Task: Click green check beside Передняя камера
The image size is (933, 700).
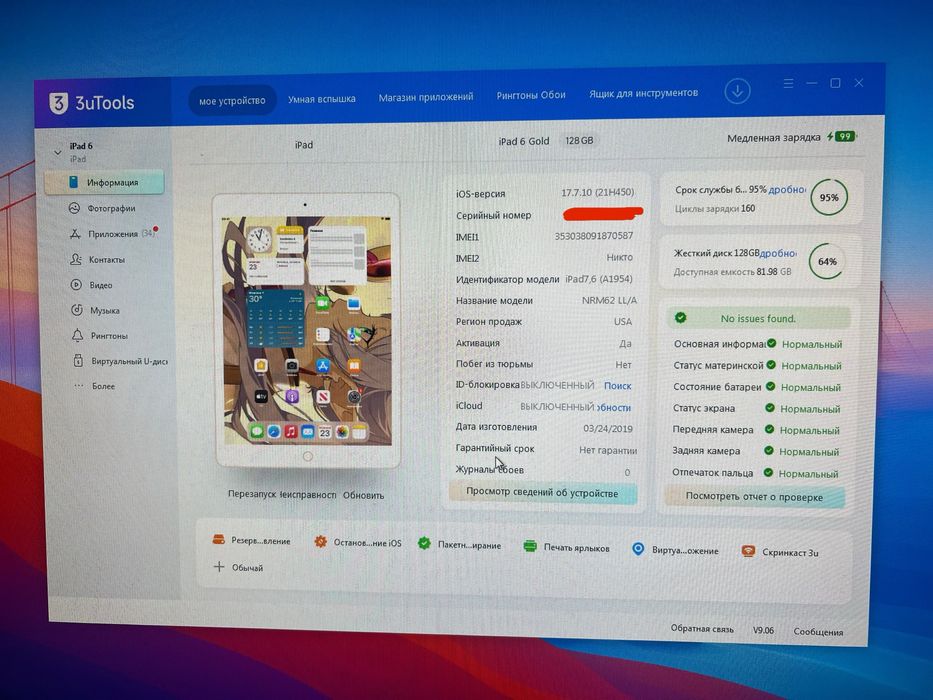Action: point(769,429)
